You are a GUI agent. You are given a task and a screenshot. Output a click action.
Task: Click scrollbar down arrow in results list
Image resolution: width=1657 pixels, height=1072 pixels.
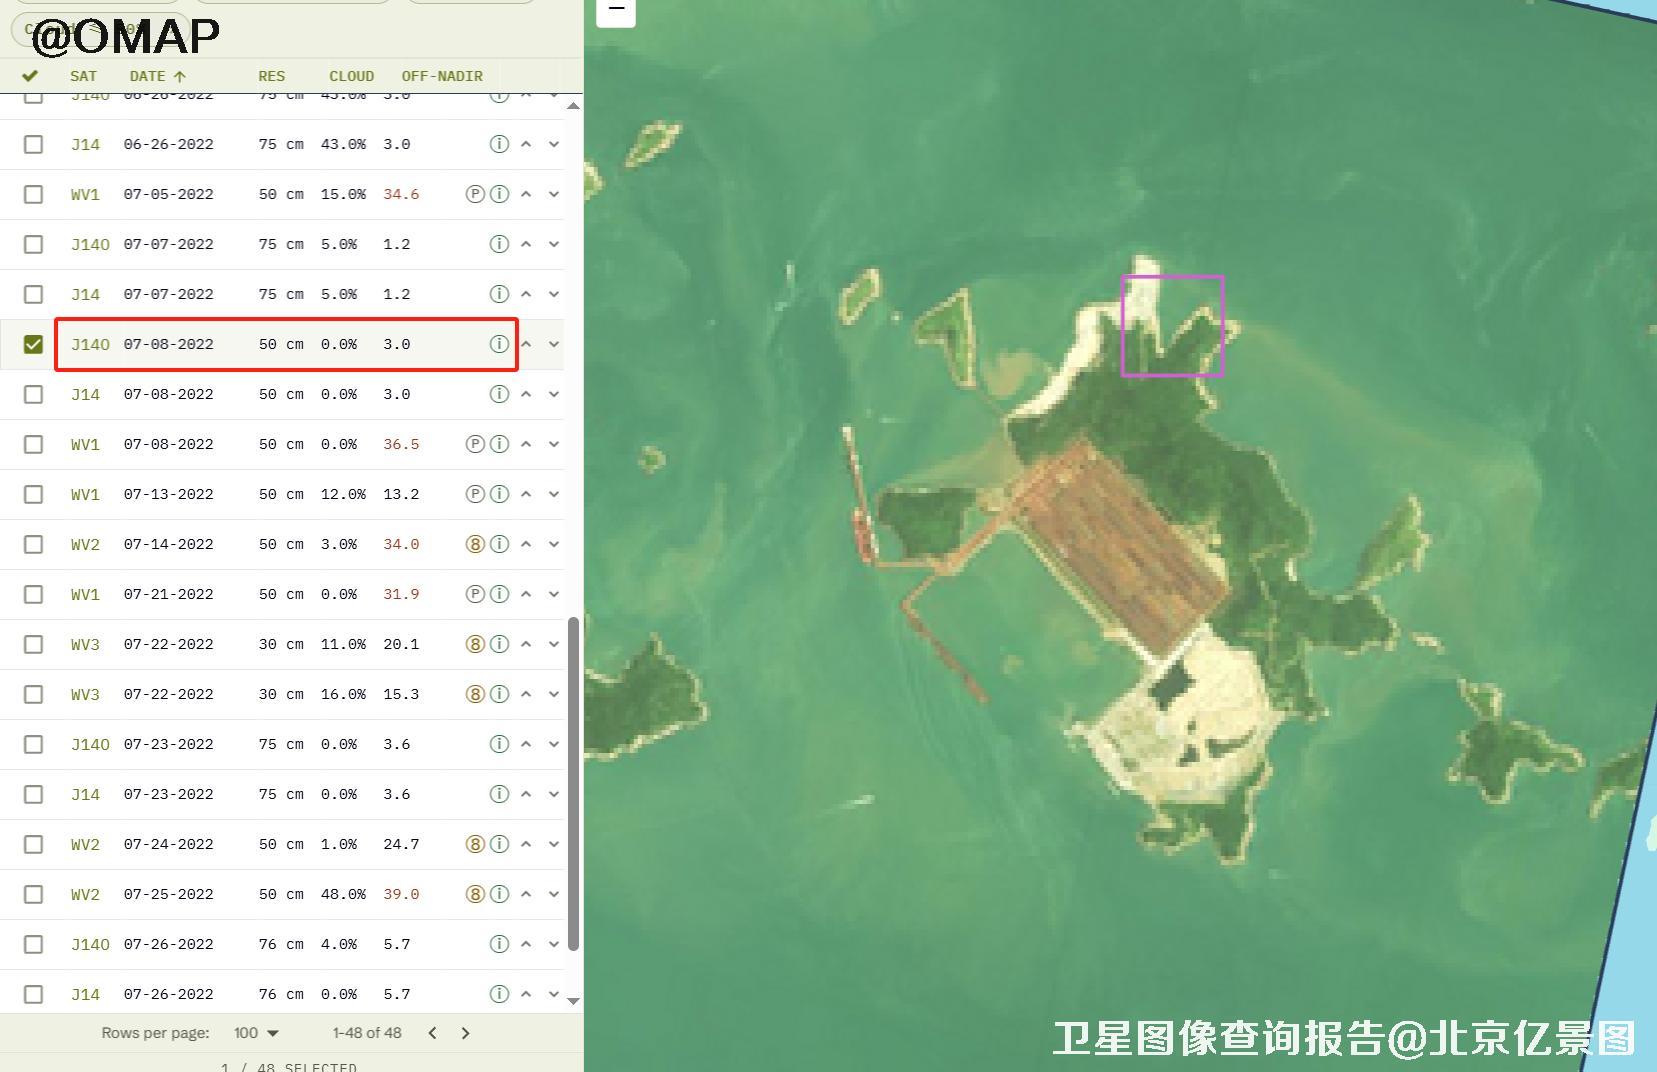pyautogui.click(x=573, y=1000)
